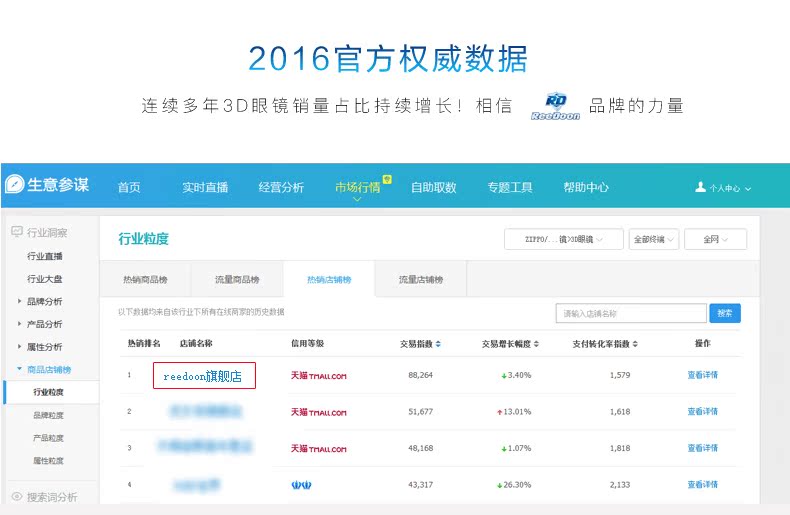Click the blue 搜索 button
The height and width of the screenshot is (515, 790).
coord(725,313)
